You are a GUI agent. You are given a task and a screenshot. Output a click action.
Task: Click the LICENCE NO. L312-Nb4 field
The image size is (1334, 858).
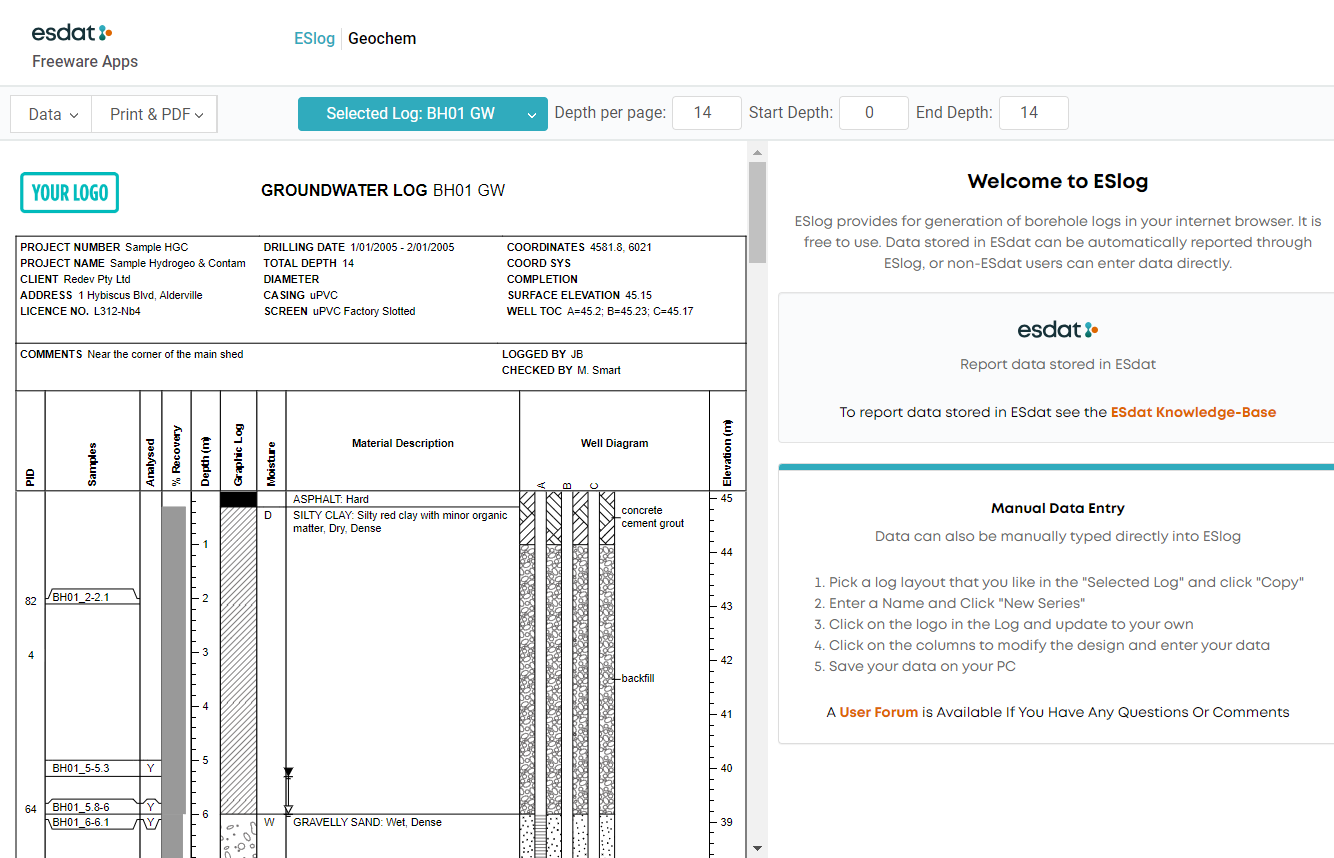tap(80, 311)
